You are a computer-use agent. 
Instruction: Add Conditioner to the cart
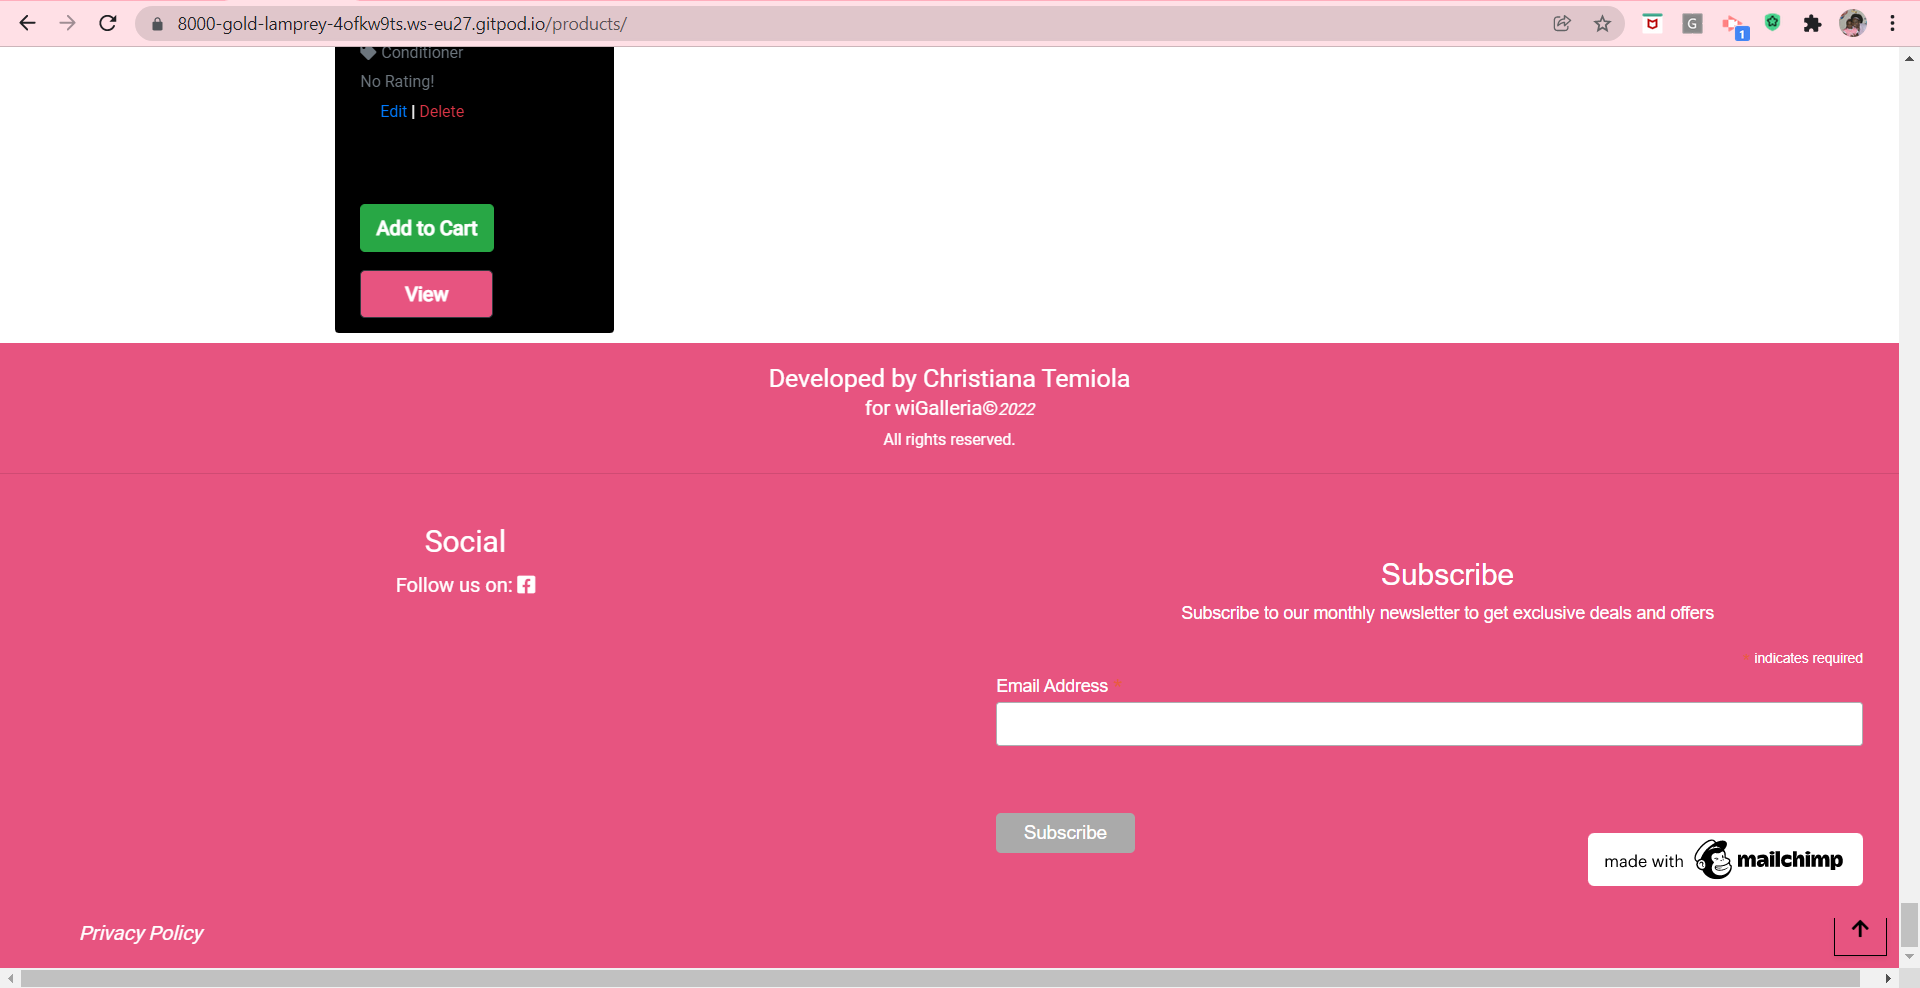pyautogui.click(x=427, y=228)
